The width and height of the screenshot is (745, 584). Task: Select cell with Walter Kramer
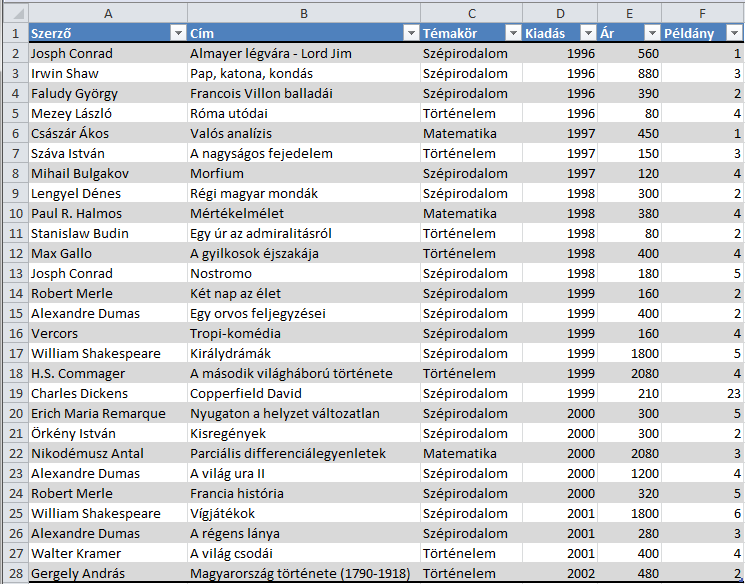click(x=108, y=554)
